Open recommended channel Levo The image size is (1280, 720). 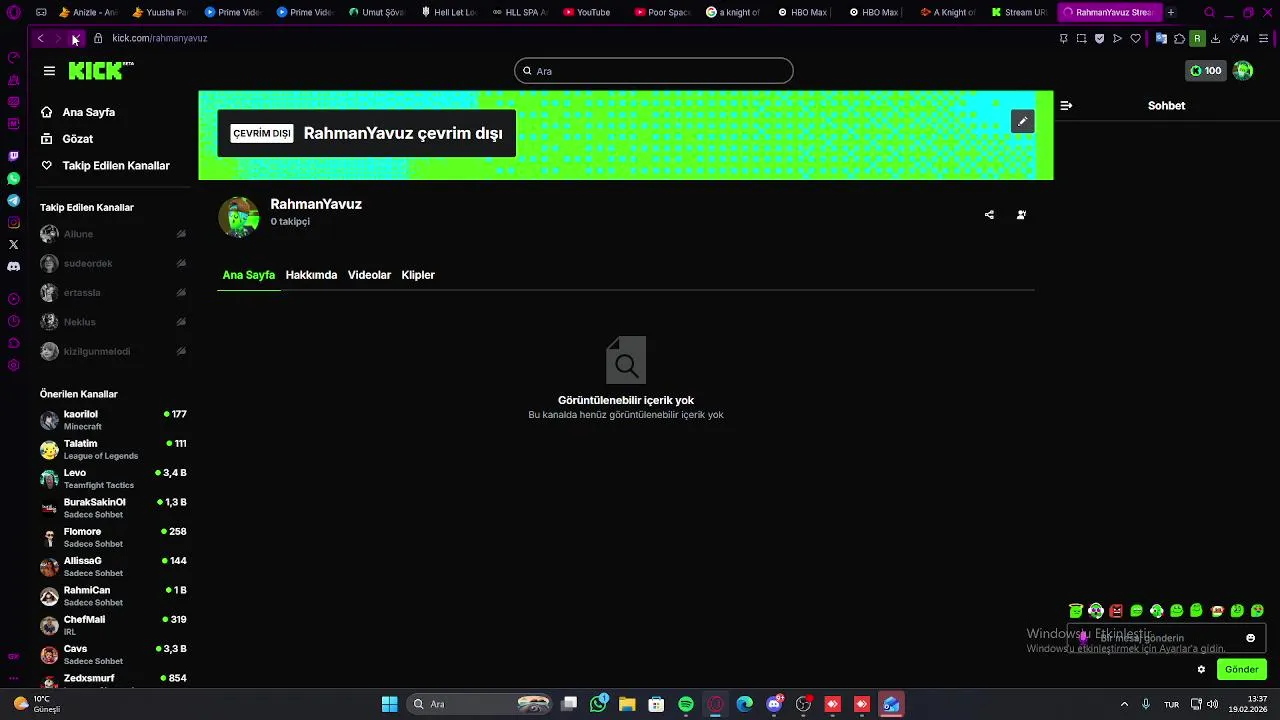click(x=113, y=478)
